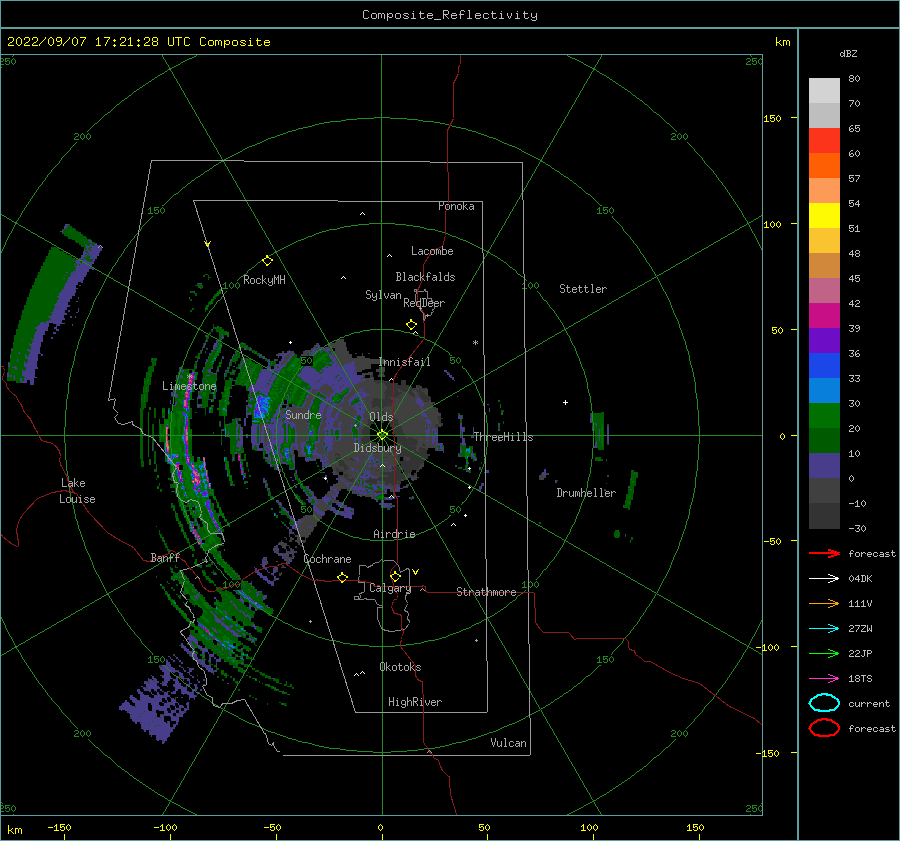Click the Didsbury town label

click(x=377, y=448)
